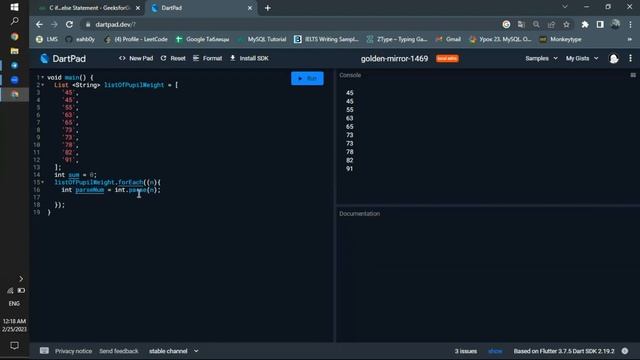Close the DartPad browser tab
640x360 pixels.
coord(250,8)
